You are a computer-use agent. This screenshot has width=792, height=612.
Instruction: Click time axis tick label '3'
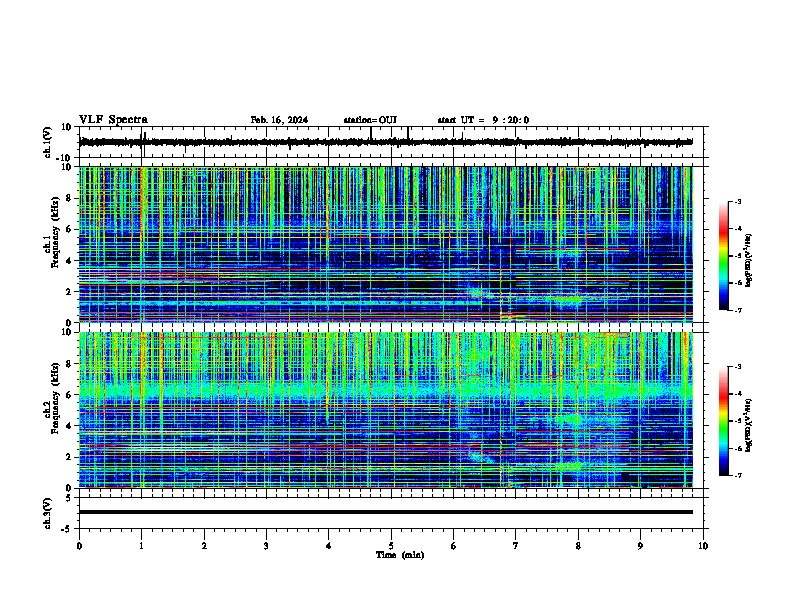[x=266, y=546]
